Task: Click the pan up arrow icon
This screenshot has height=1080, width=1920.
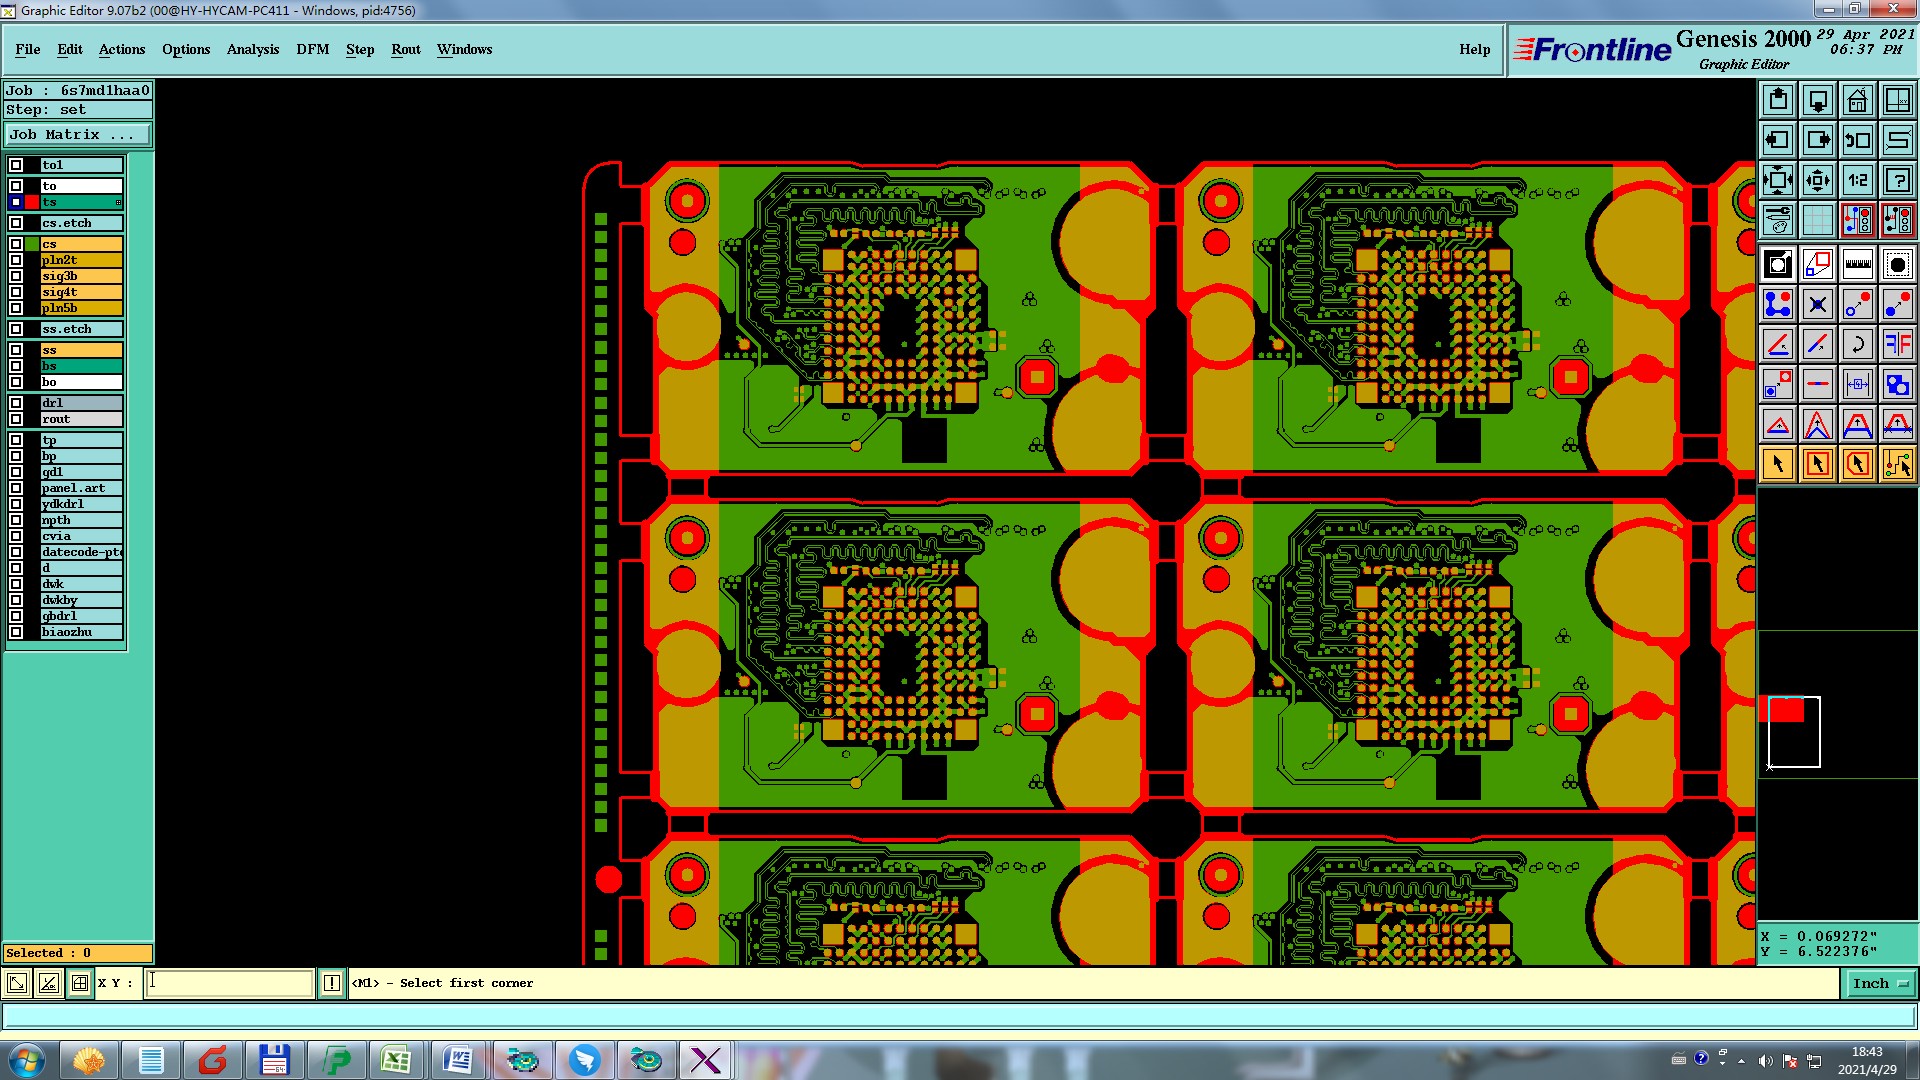Action: click(x=1778, y=100)
